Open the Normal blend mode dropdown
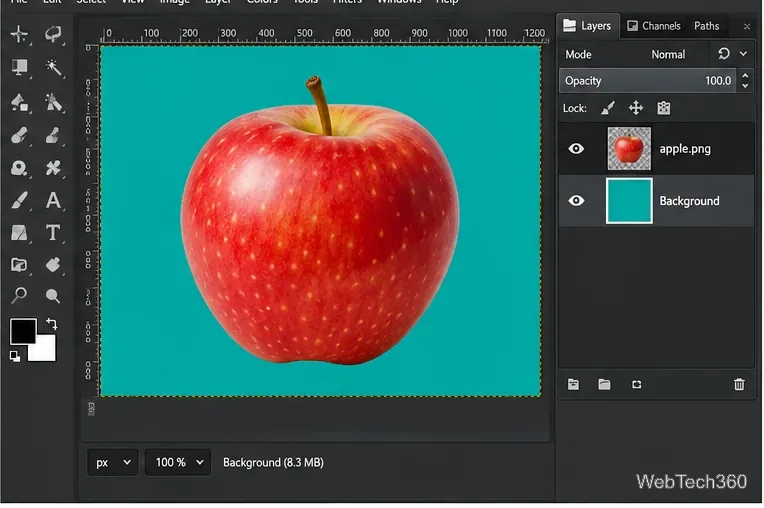Viewport: 764px width, 508px height. click(668, 54)
